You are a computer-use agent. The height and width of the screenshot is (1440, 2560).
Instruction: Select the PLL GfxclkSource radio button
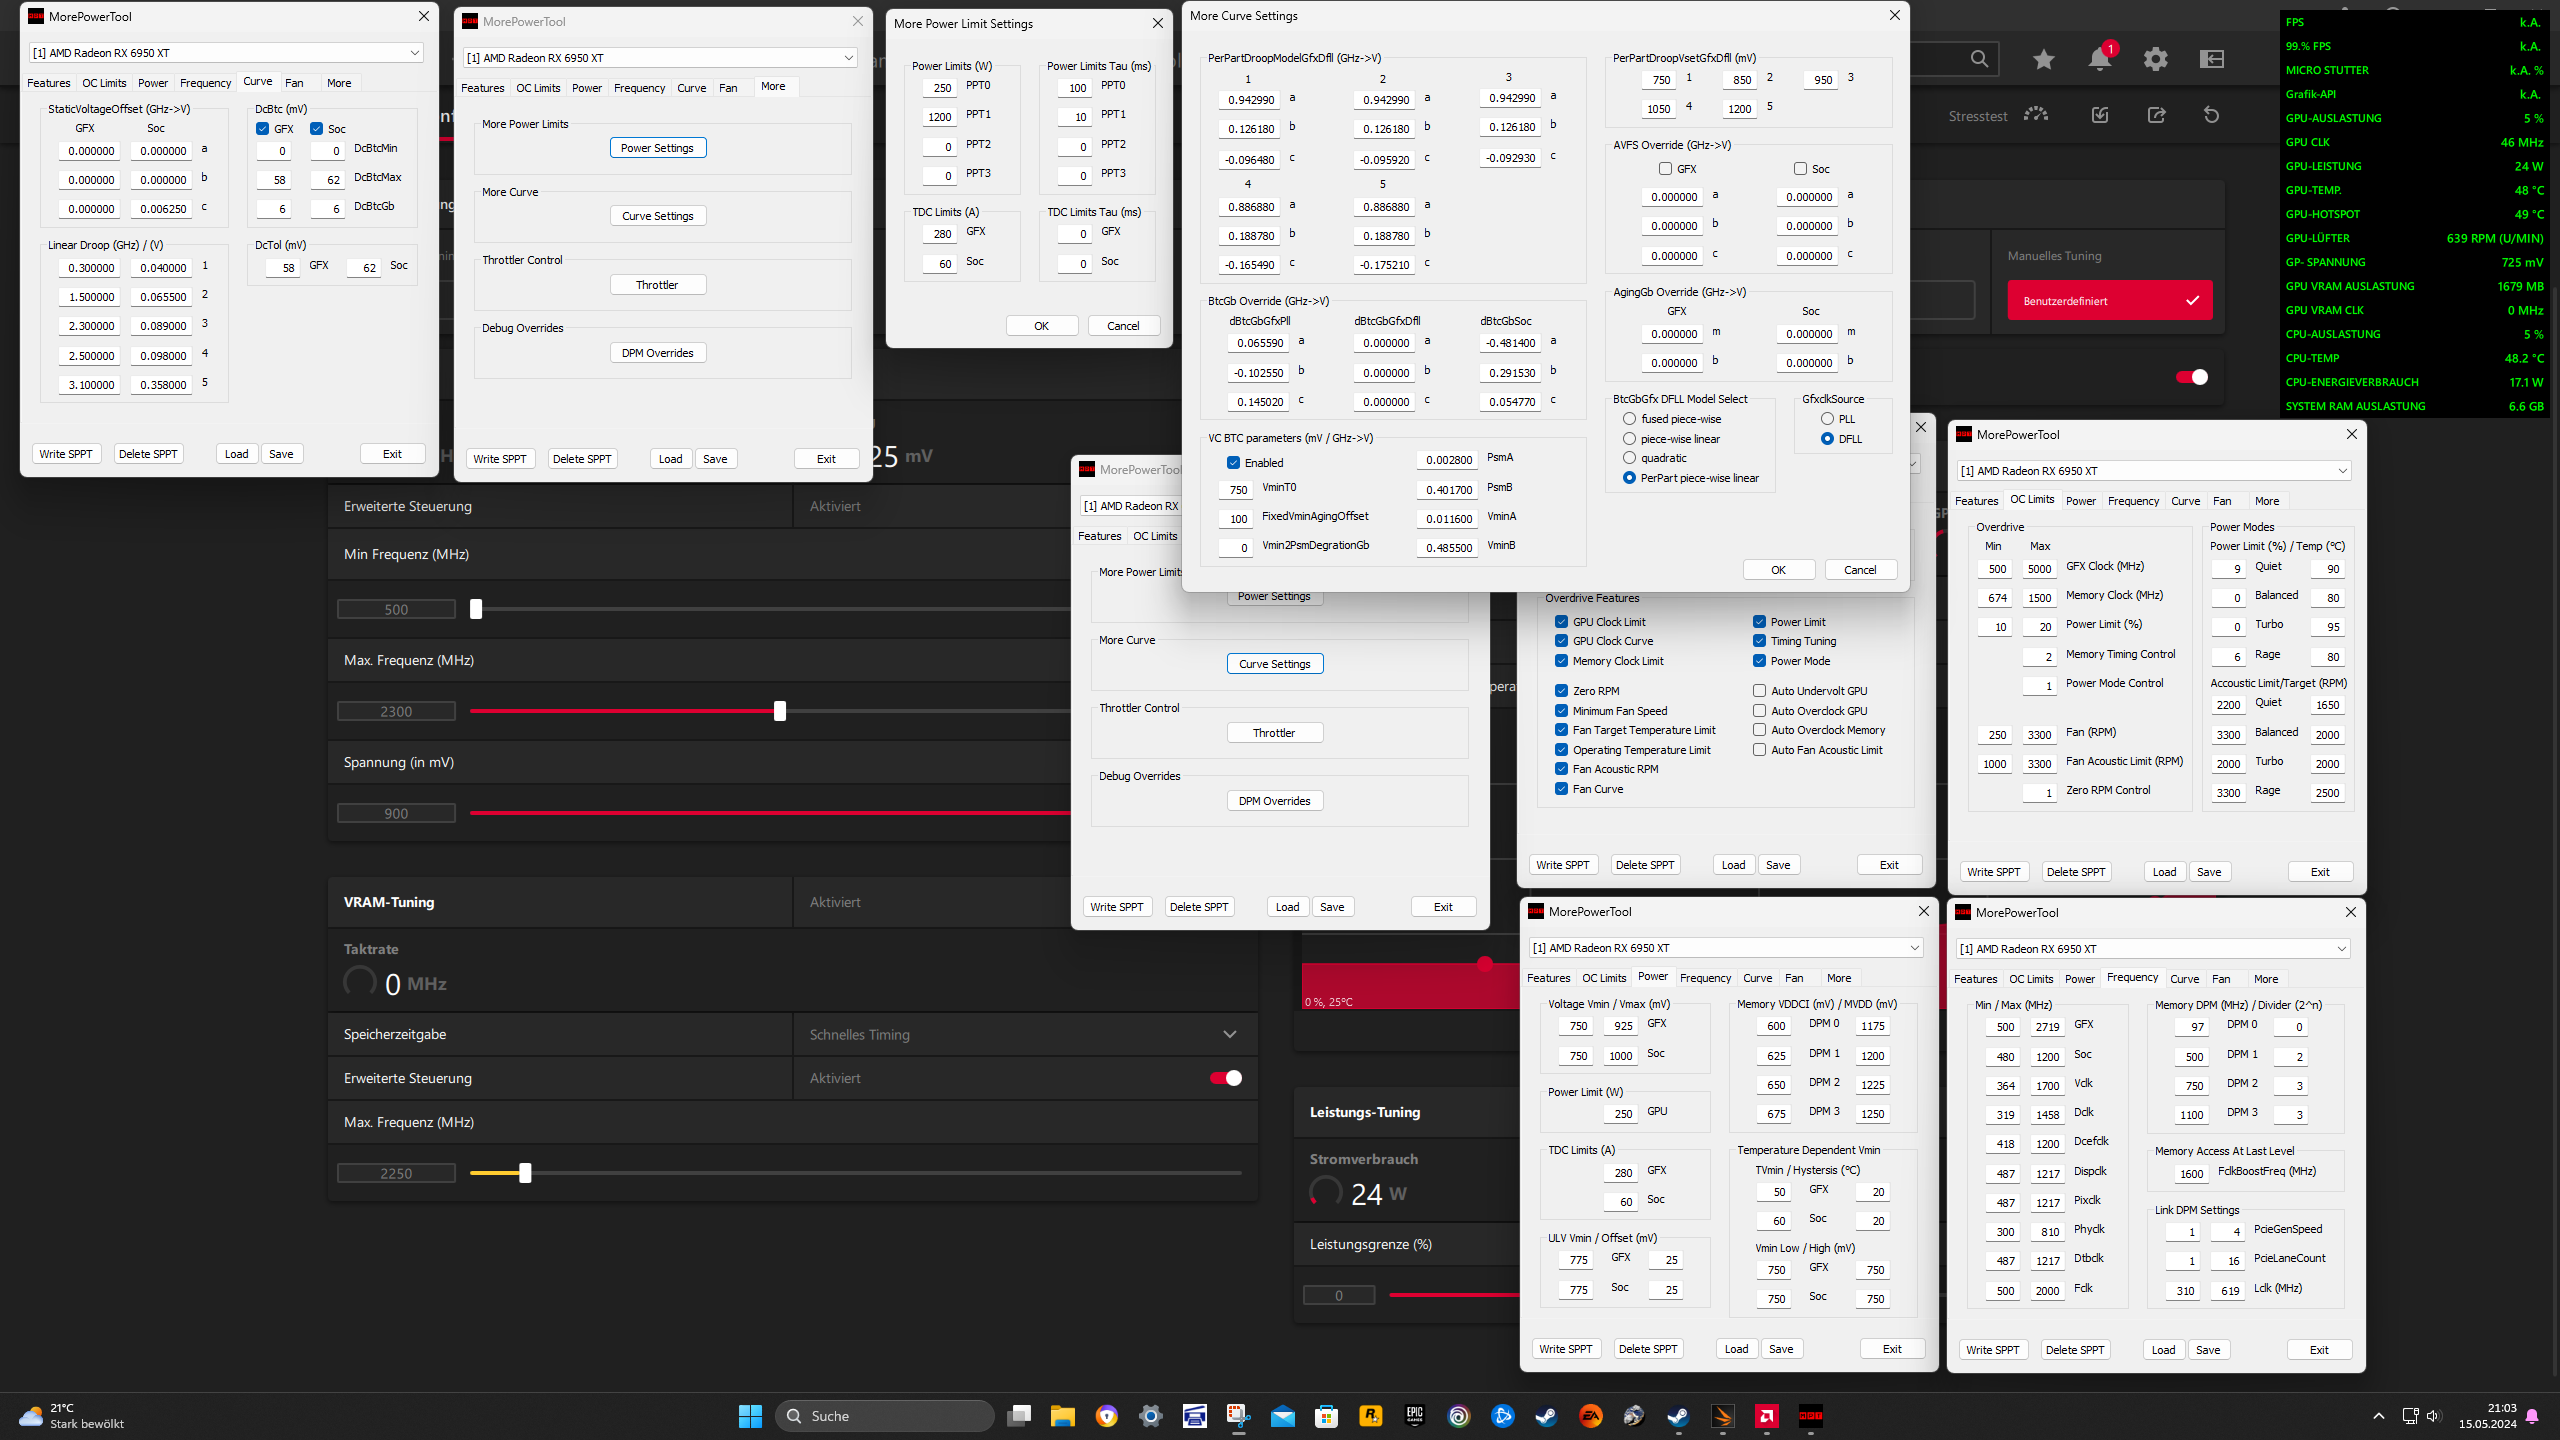point(1827,419)
